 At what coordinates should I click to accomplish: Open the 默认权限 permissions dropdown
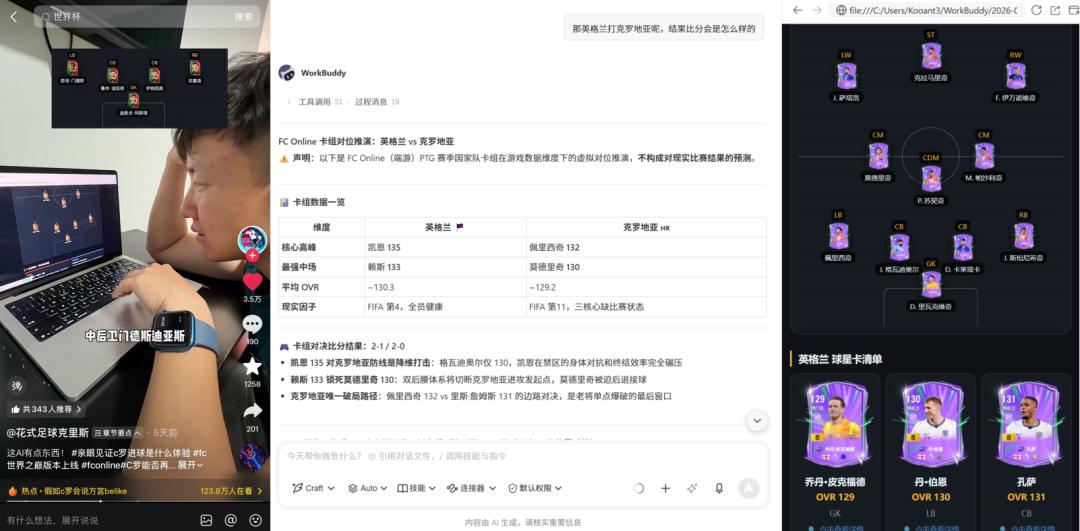(534, 488)
